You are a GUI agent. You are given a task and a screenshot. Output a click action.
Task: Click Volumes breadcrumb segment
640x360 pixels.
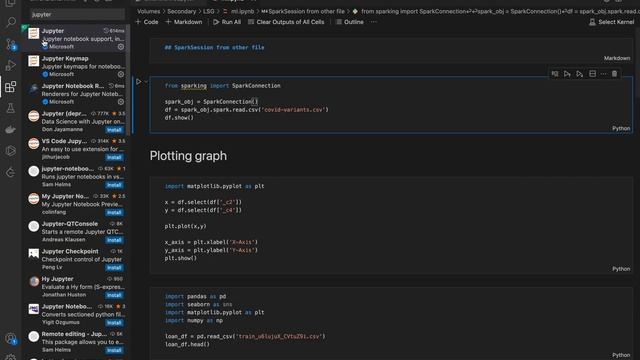coord(148,11)
